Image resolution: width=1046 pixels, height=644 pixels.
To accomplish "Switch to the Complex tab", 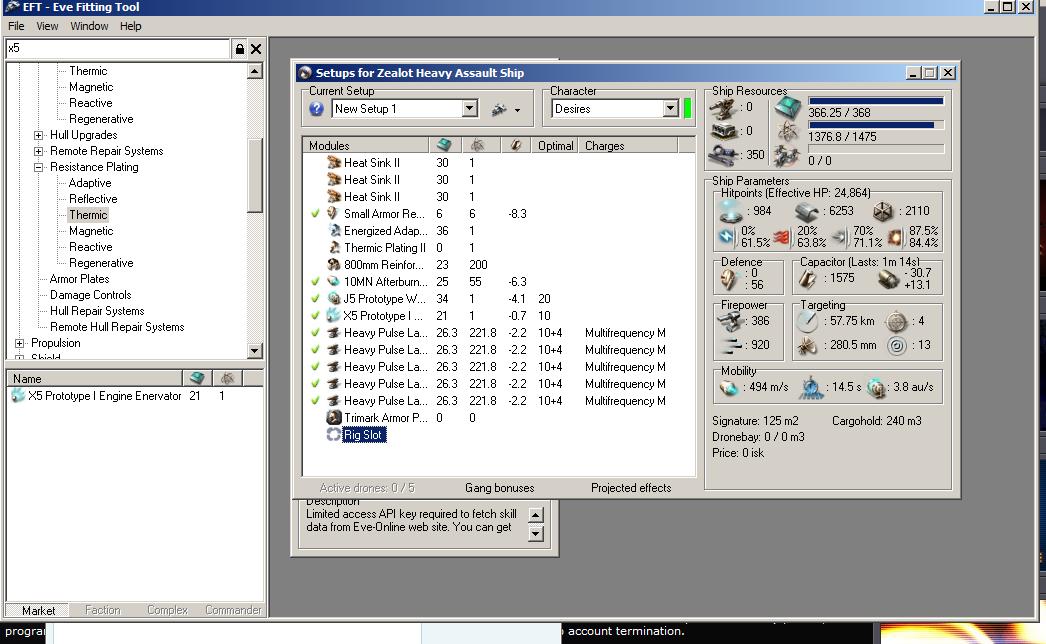I will (167, 610).
